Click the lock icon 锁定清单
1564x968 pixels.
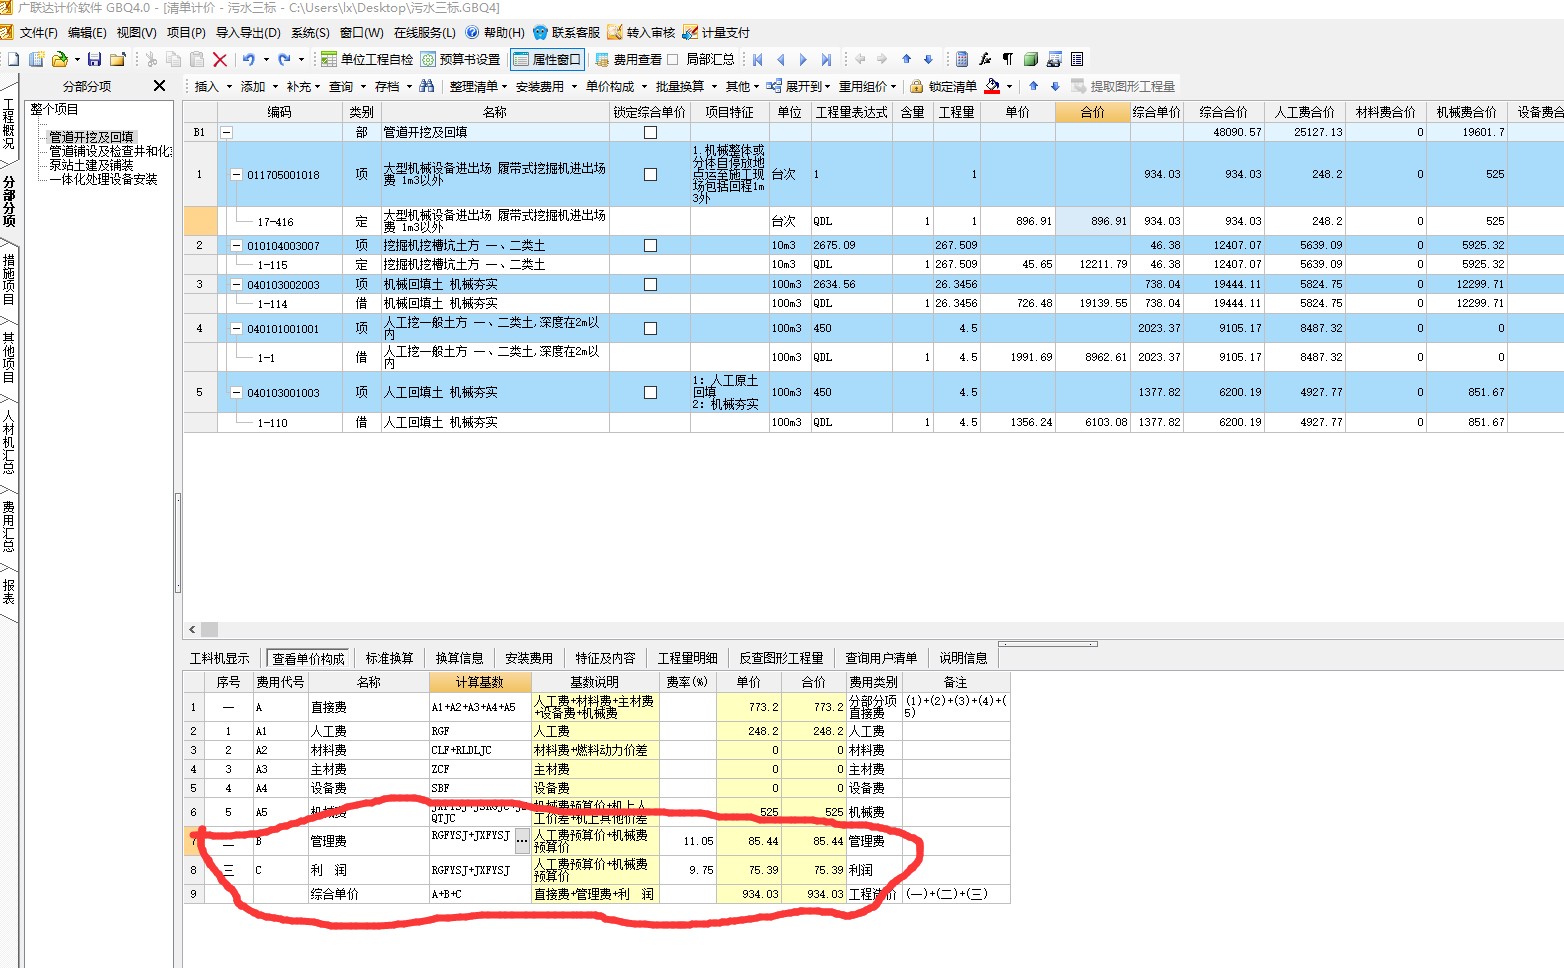click(x=916, y=87)
